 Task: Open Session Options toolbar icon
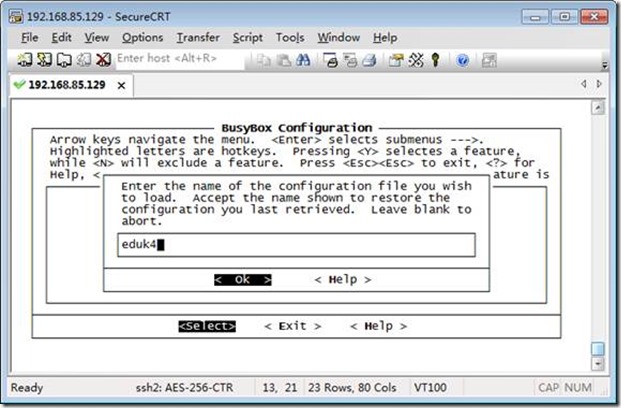pyautogui.click(x=396, y=60)
